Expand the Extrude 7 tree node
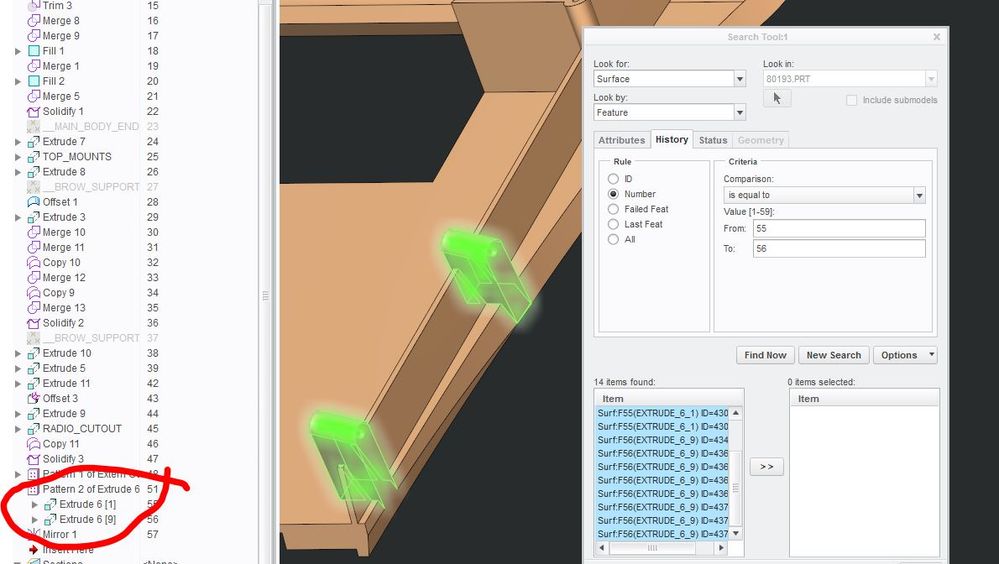The height and width of the screenshot is (564, 999). click(18, 141)
